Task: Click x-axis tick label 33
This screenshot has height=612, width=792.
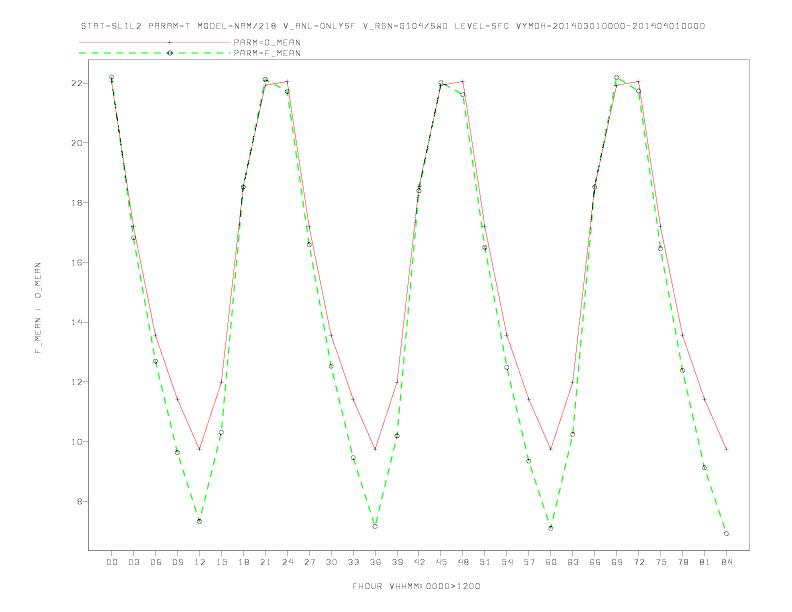Action: coord(354,562)
